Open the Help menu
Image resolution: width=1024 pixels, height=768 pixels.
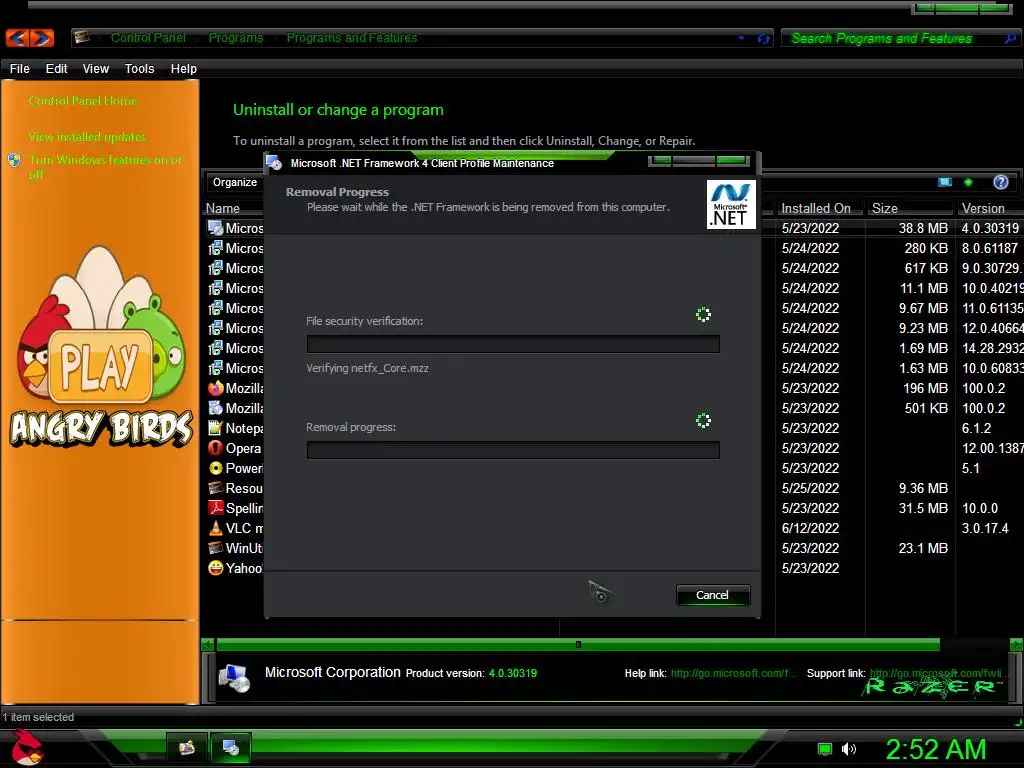[x=184, y=69]
